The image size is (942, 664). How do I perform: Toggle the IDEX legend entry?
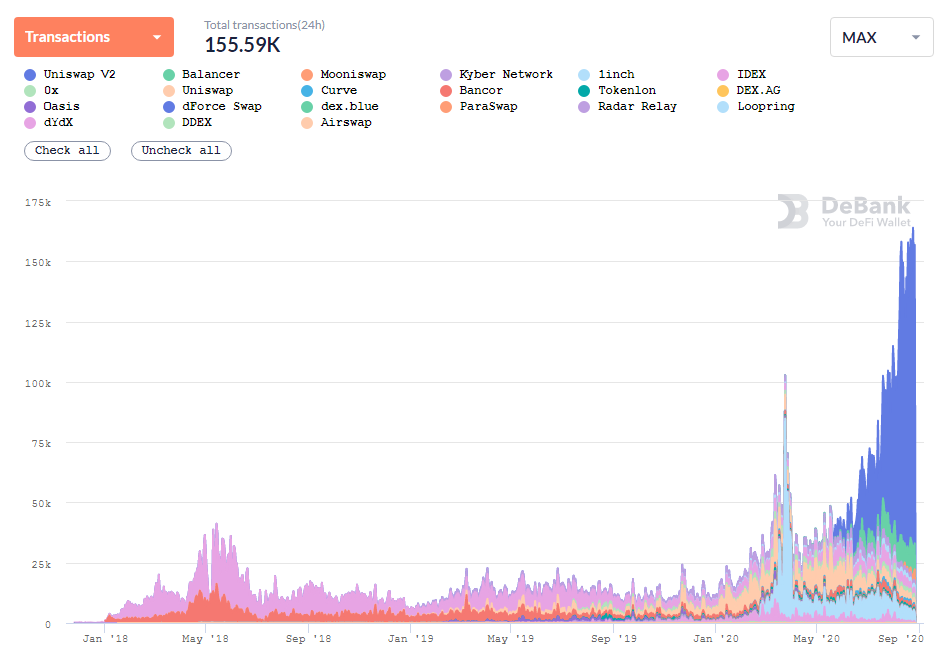tap(741, 75)
